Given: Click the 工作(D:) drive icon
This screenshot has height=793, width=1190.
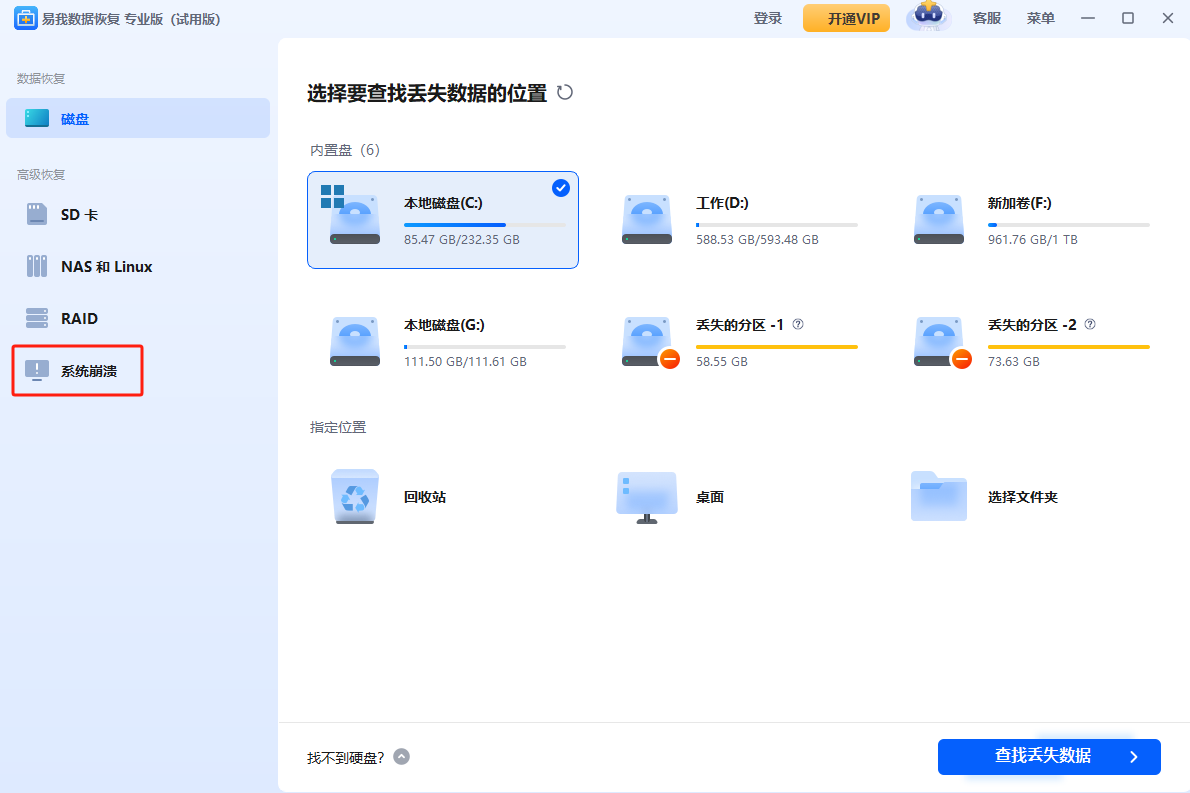Looking at the screenshot, I should pyautogui.click(x=647, y=220).
